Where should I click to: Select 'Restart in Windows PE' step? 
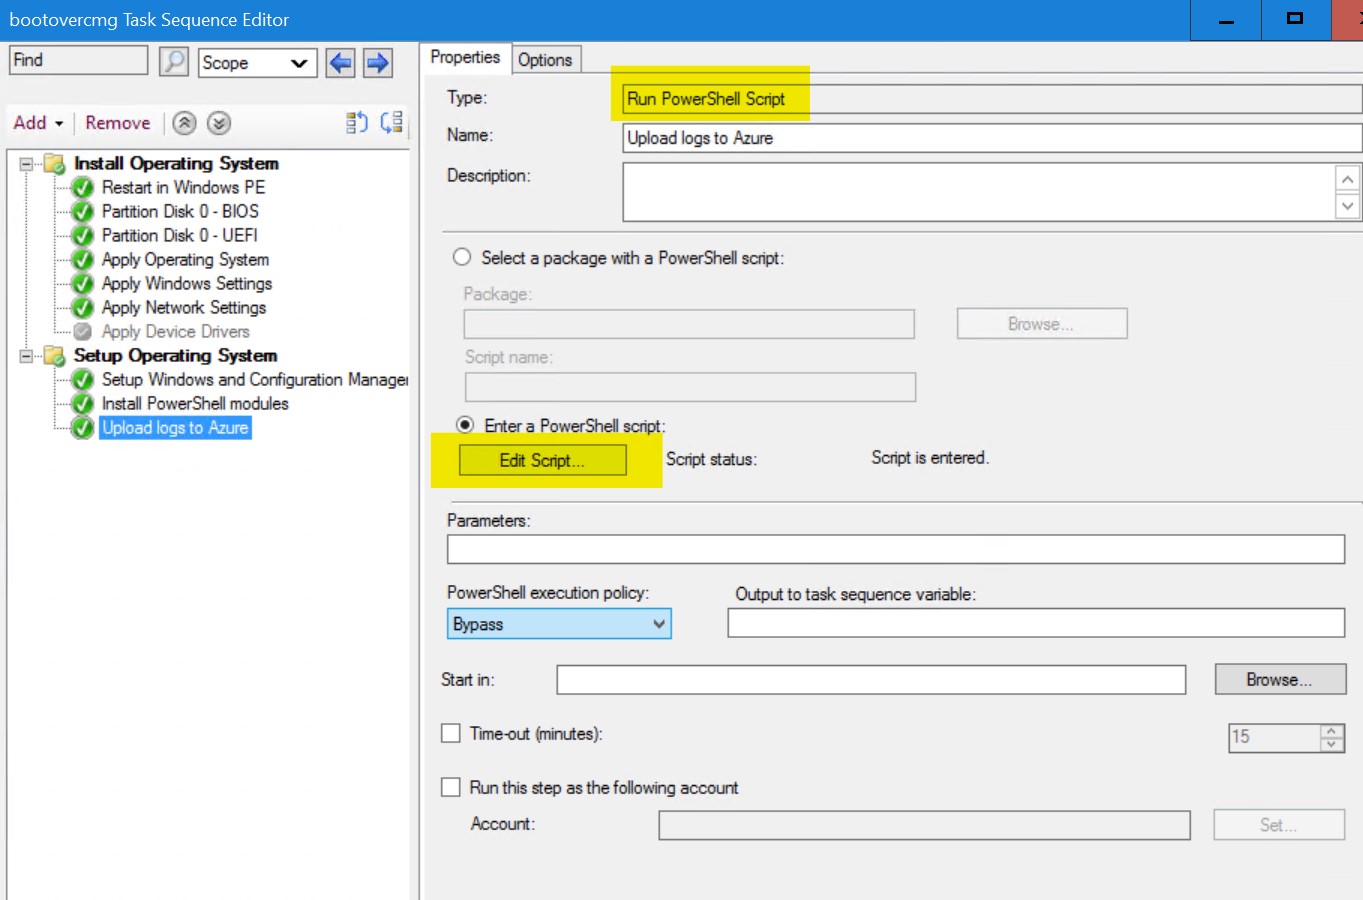pos(183,187)
